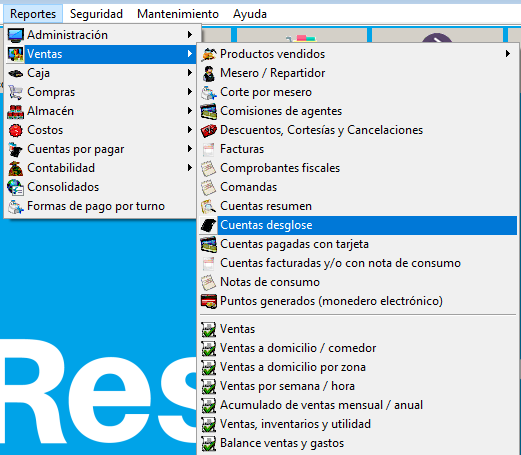Click the Puntos generados card icon

coord(209,301)
